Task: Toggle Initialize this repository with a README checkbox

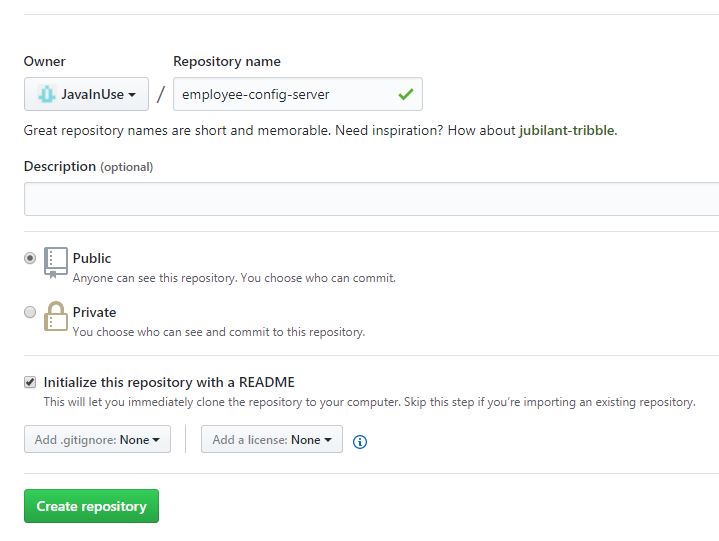Action: point(30,382)
